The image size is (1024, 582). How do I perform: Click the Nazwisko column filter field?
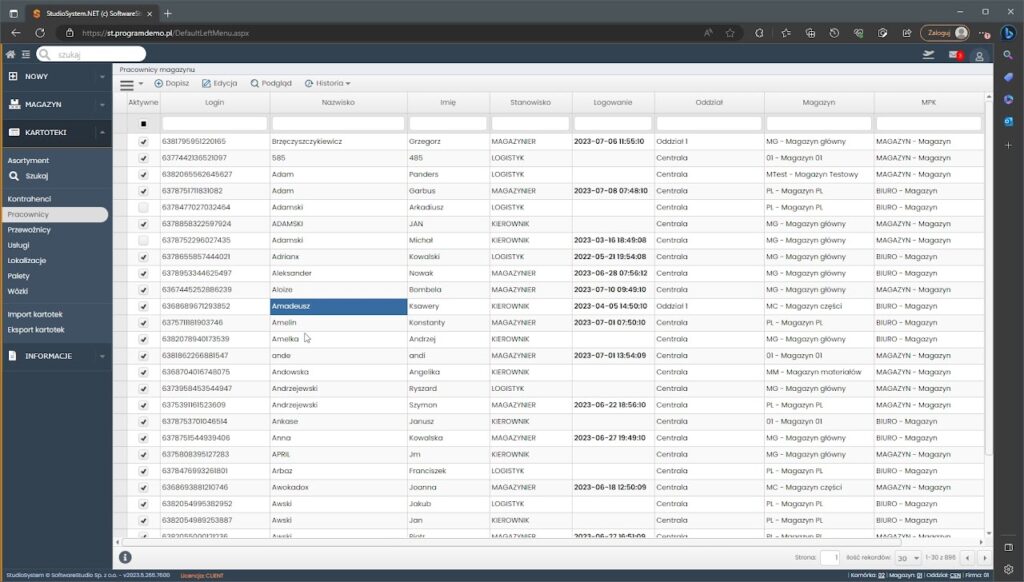(338, 123)
